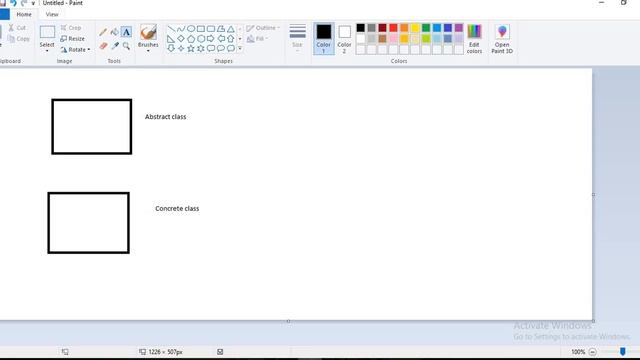640x360 pixels.
Task: Choose the Hexagon shape
Action: click(201, 39)
